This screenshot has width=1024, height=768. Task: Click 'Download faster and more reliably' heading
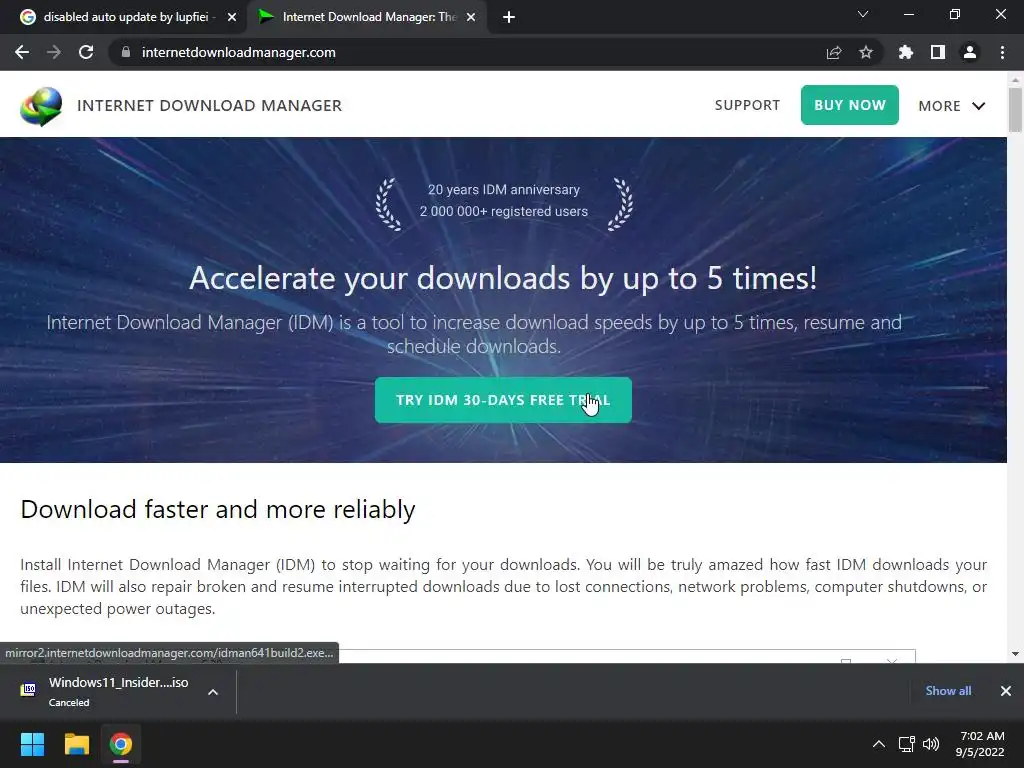217,509
